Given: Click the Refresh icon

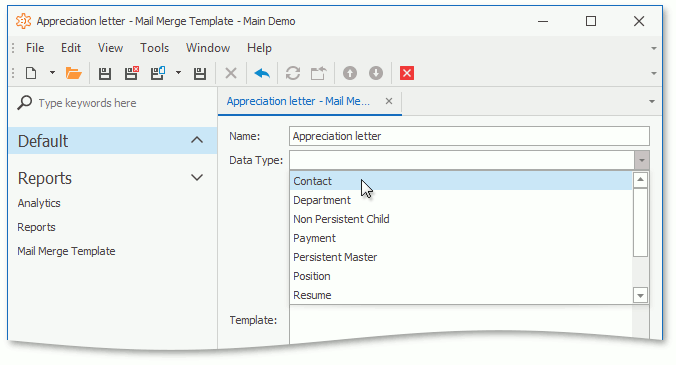Looking at the screenshot, I should [293, 73].
